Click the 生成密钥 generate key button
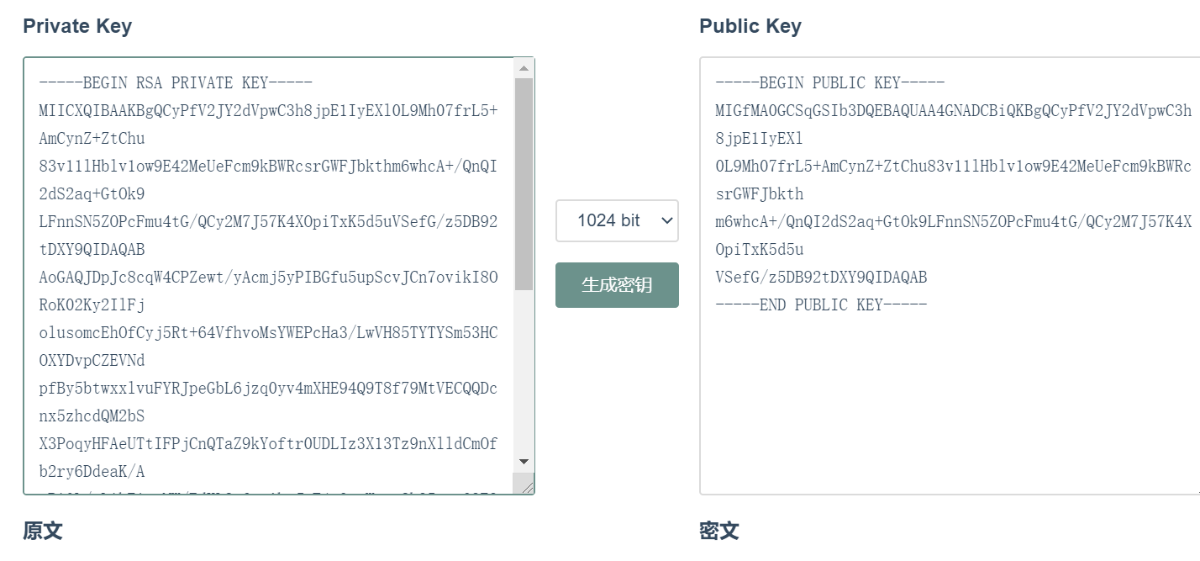Image resolution: width=1200 pixels, height=561 pixels. (x=617, y=285)
